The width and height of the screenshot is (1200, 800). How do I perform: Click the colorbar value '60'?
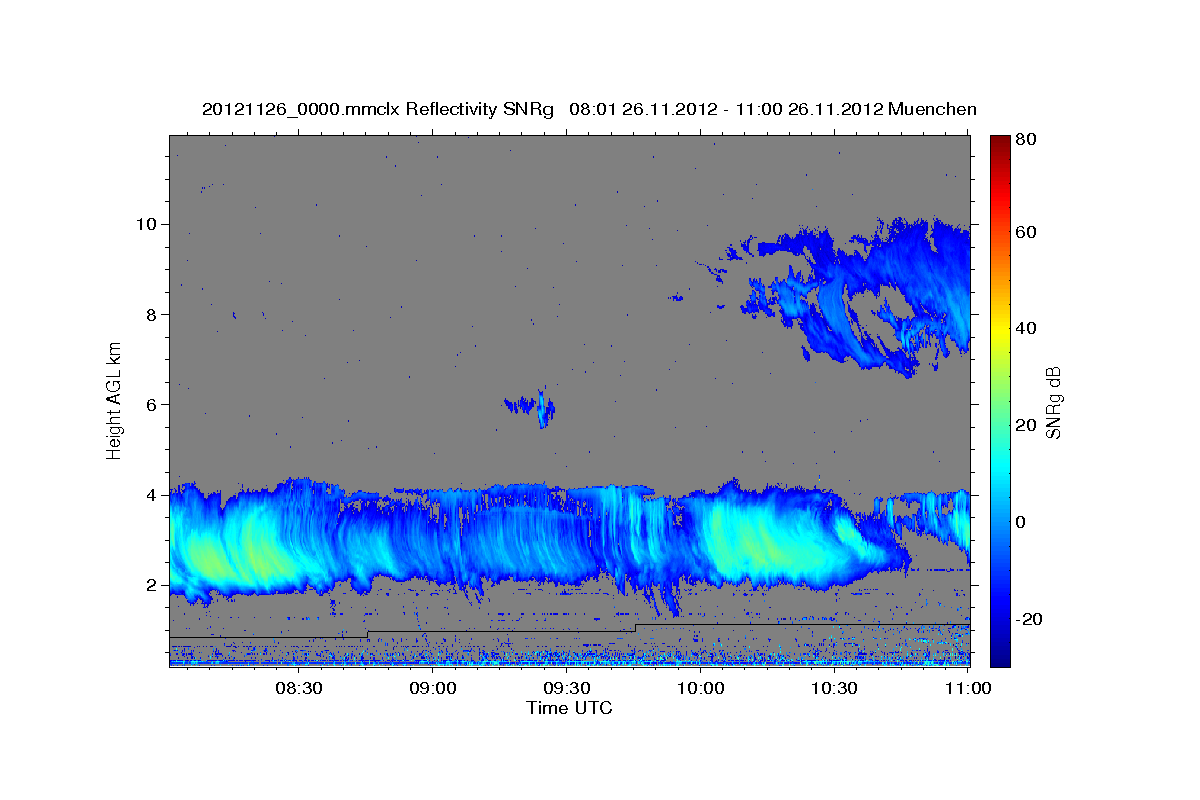click(x=1027, y=232)
